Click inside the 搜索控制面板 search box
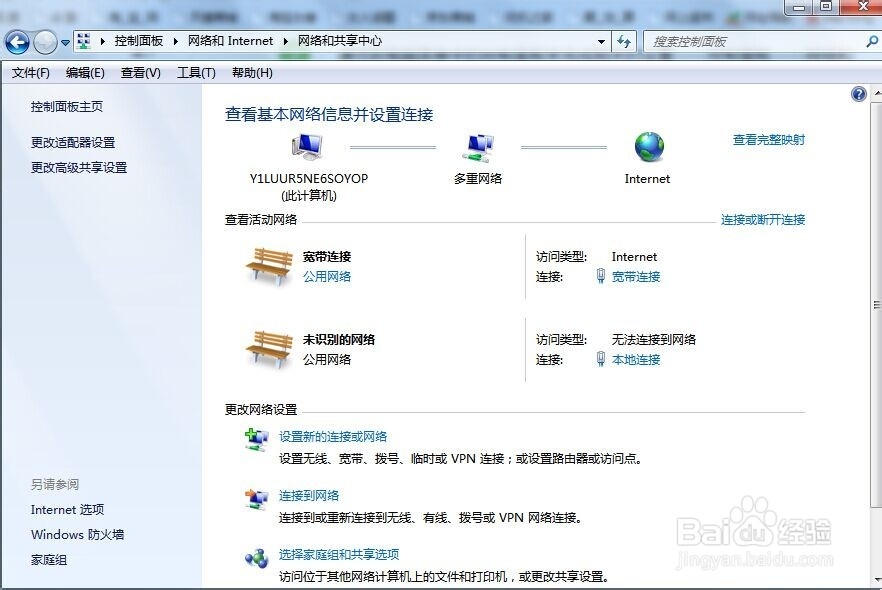Image resolution: width=882 pixels, height=590 pixels. coord(750,41)
